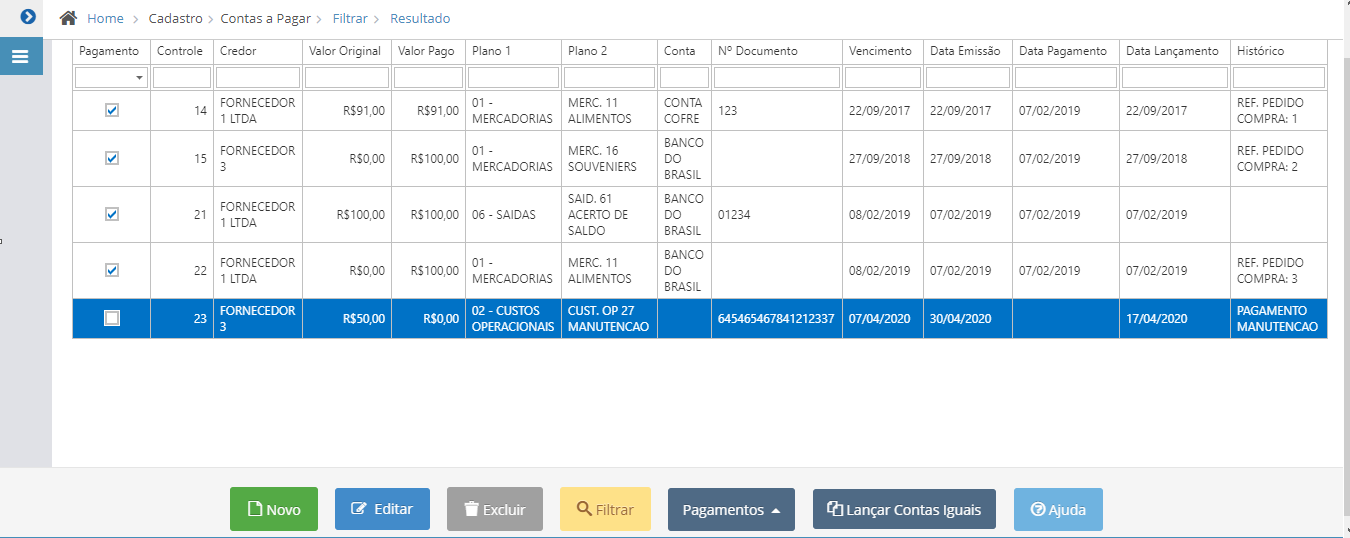Toggle the Pagamento checkbox for Controle 14
1350x538 pixels.
pos(112,110)
